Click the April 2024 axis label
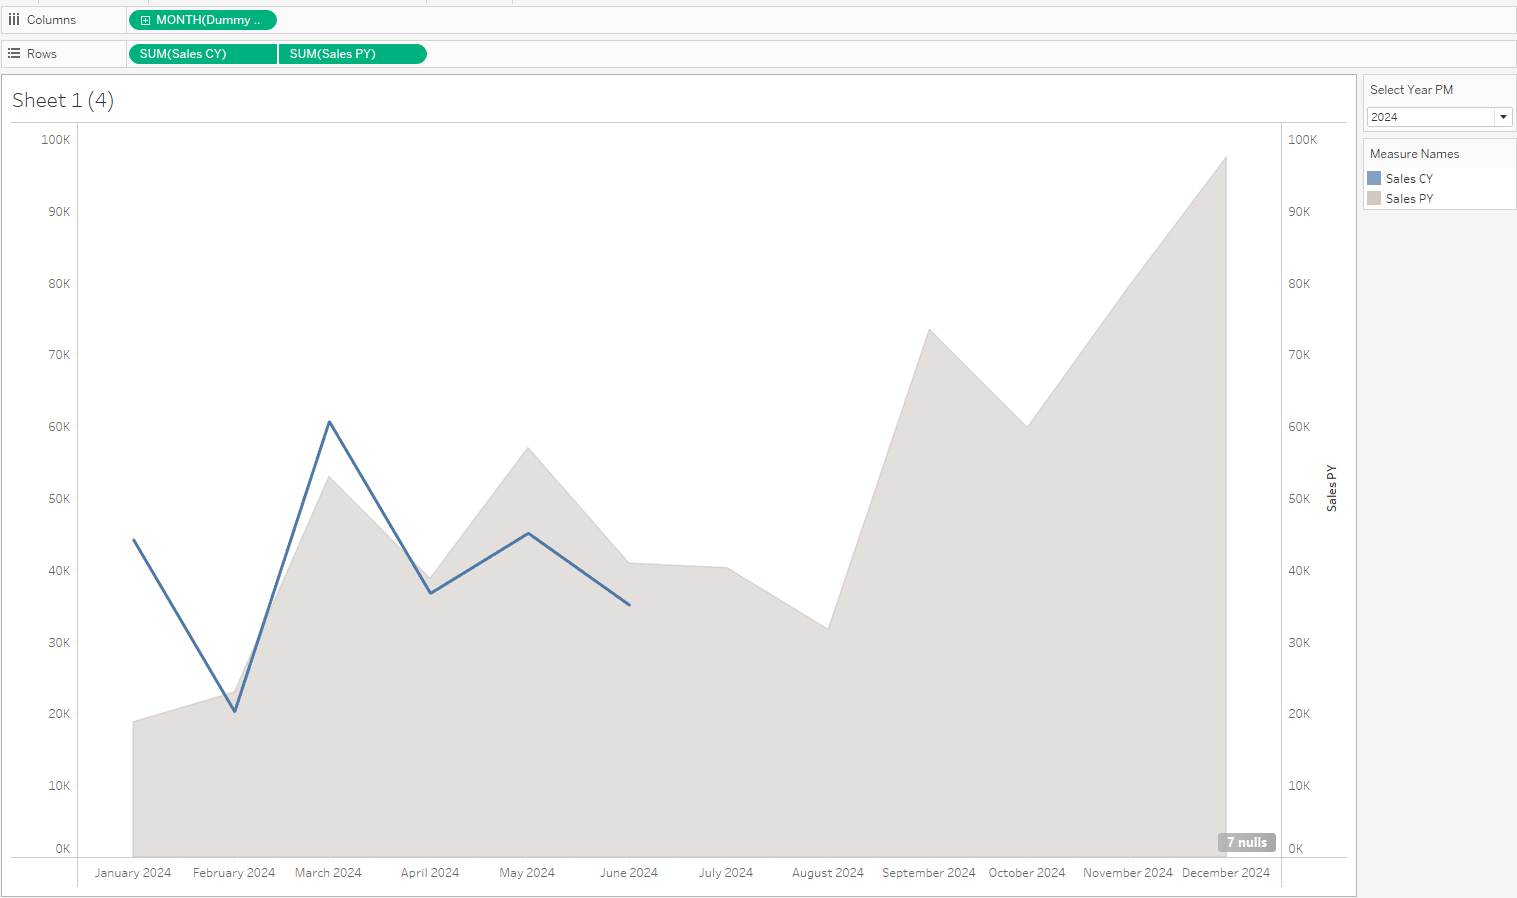The height and width of the screenshot is (898, 1517). (x=430, y=873)
